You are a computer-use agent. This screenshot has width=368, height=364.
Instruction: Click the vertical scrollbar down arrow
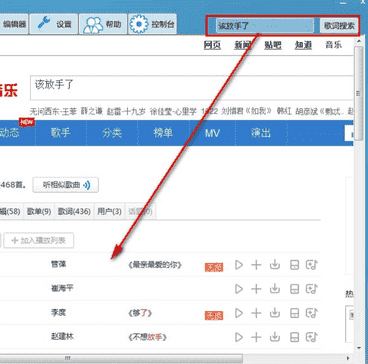pyautogui.click(x=359, y=348)
